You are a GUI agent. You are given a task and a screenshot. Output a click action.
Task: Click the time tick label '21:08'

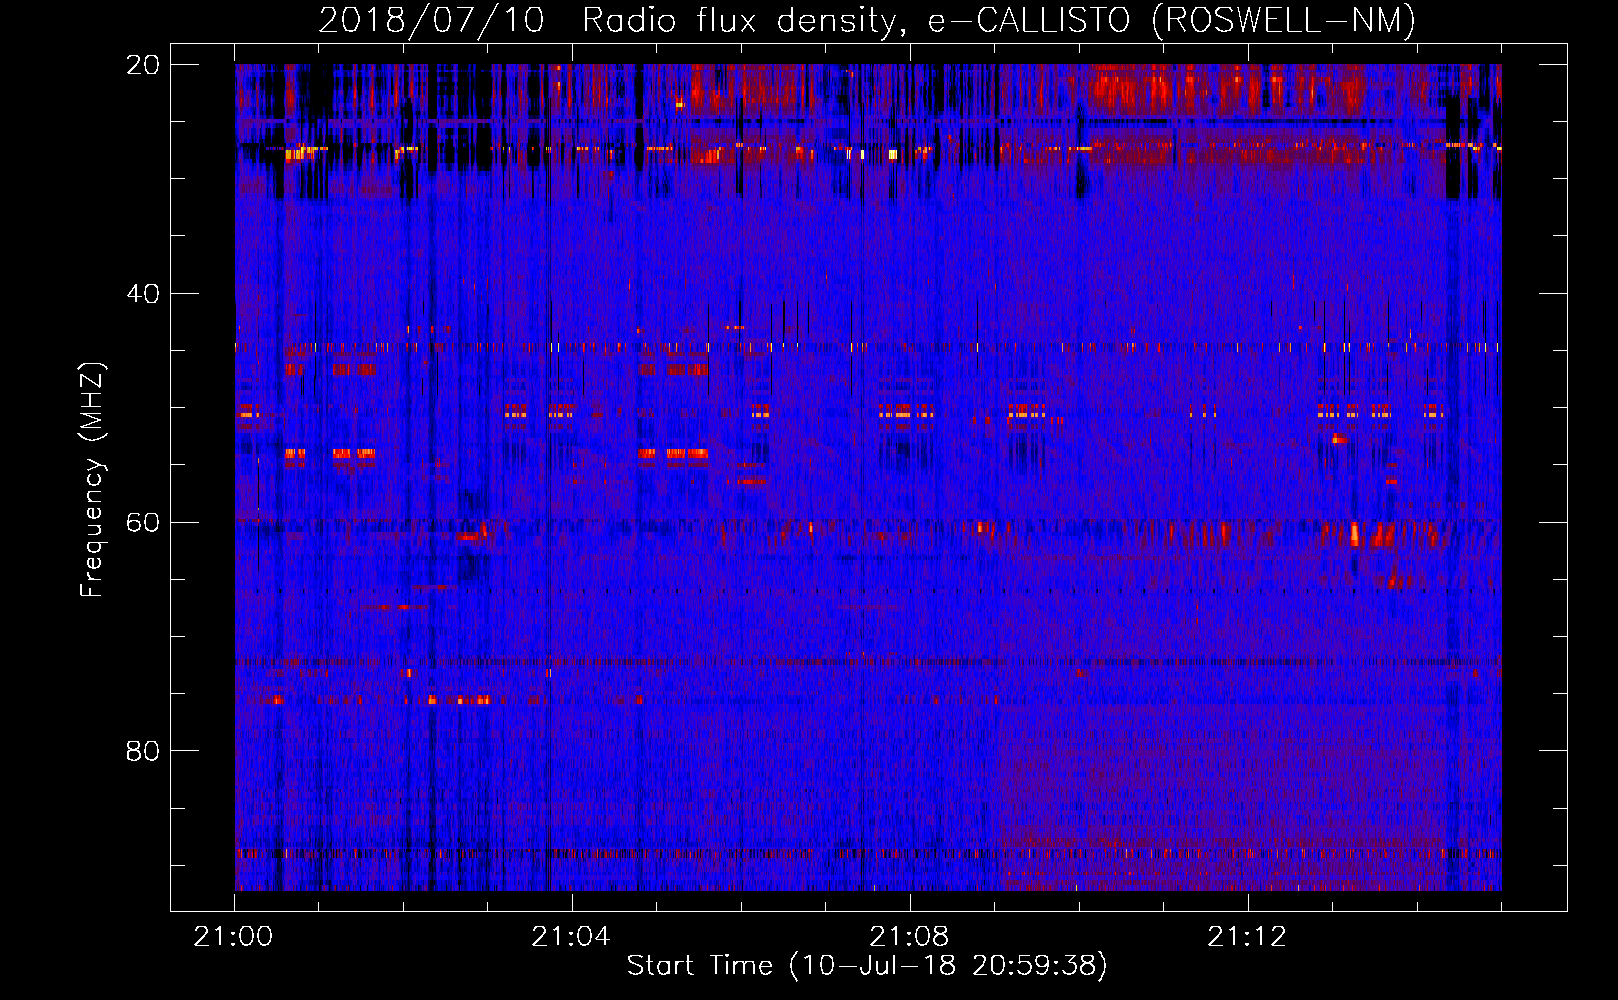pos(909,937)
